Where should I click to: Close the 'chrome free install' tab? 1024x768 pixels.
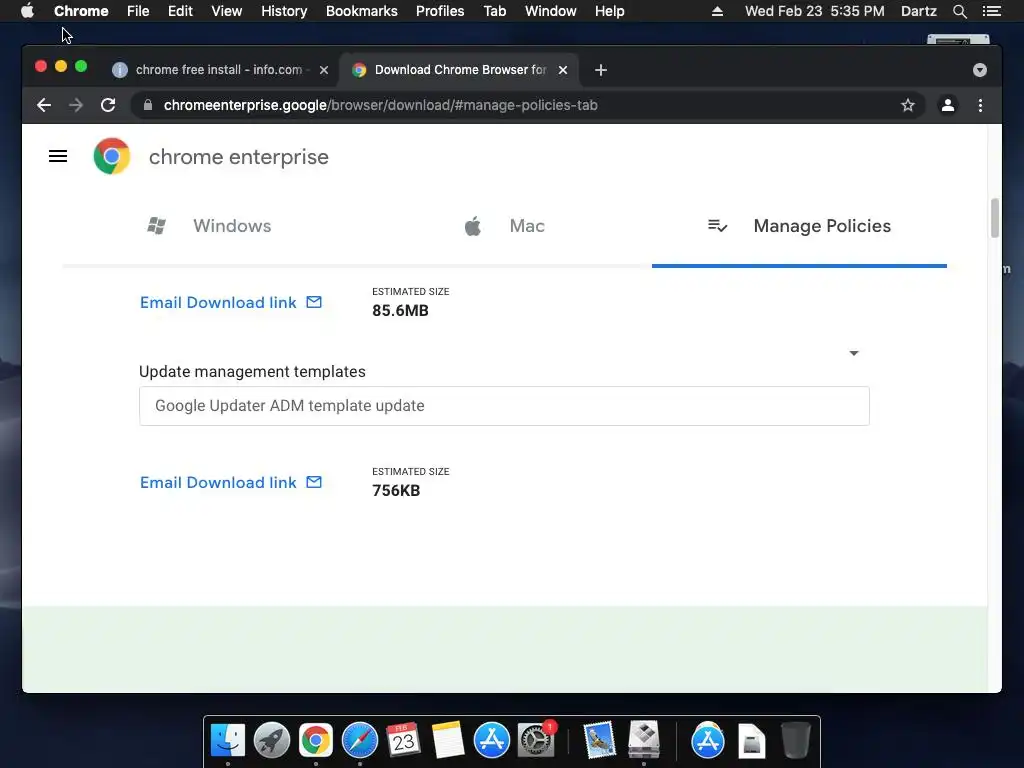(x=324, y=70)
